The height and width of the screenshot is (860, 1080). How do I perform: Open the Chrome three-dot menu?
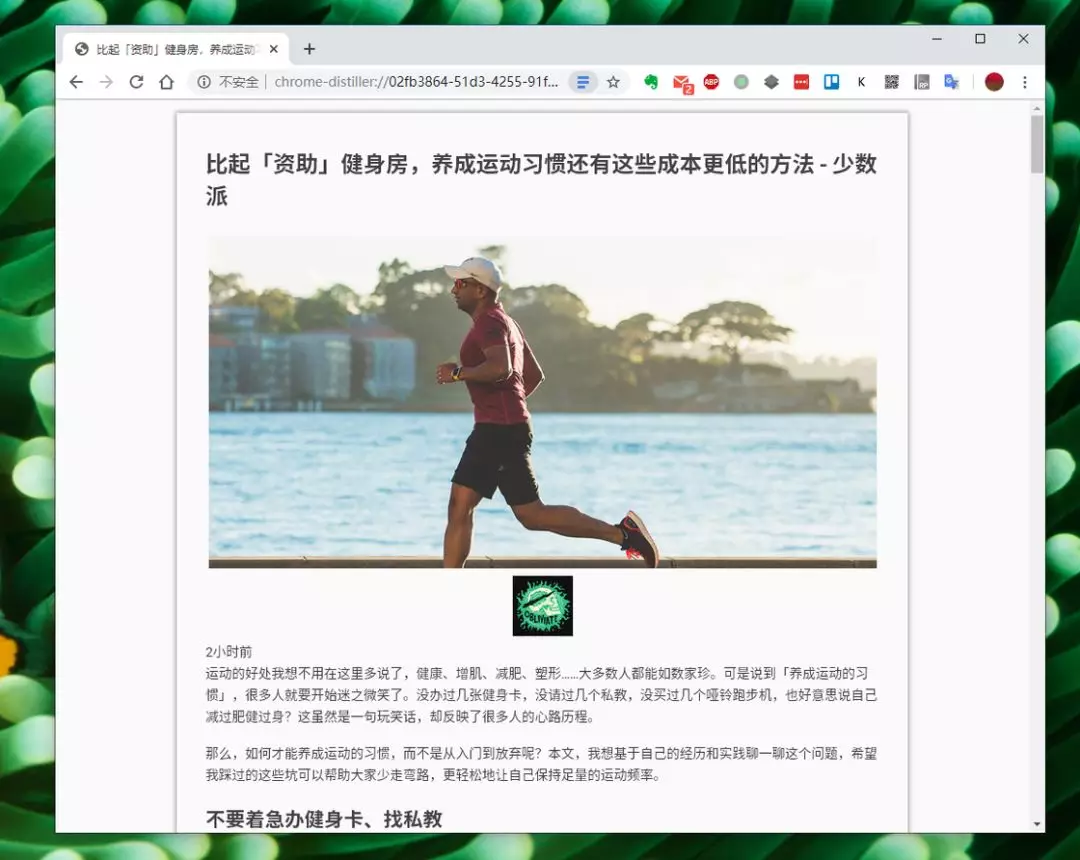[x=1024, y=82]
